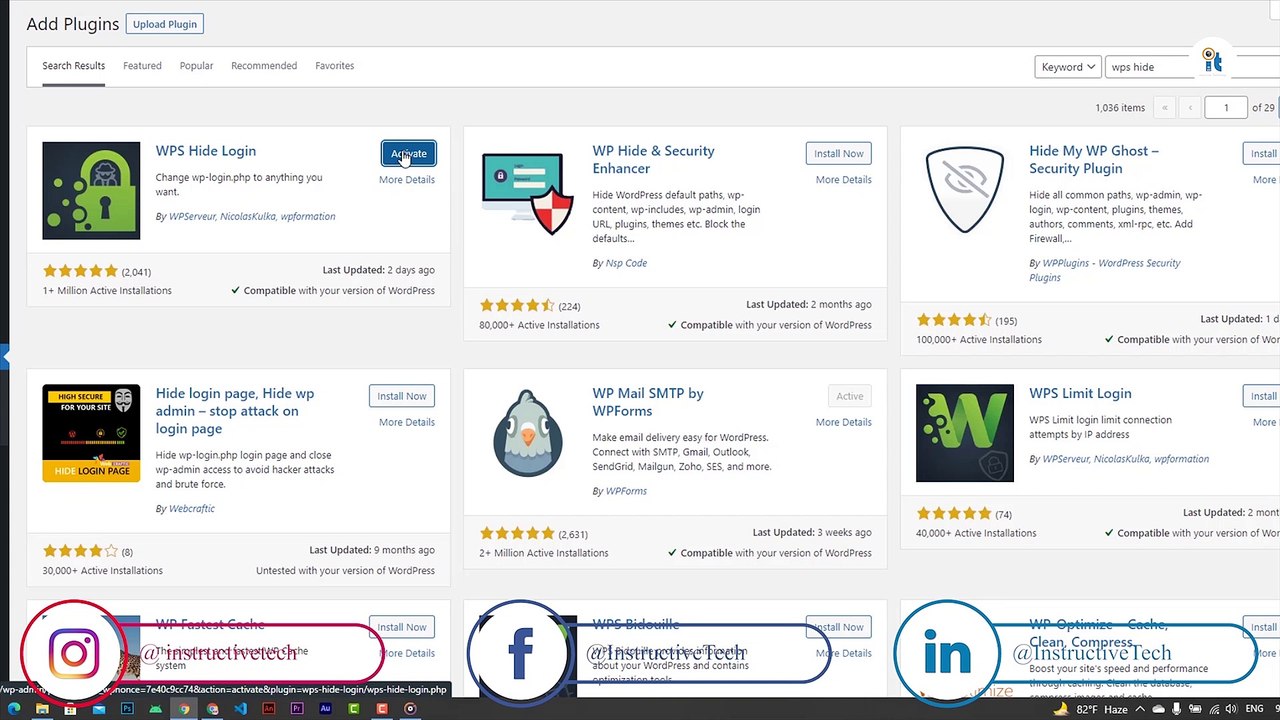This screenshot has height=720, width=1280.
Task: Click the Active button for WP Mail SMTP
Action: pyautogui.click(x=850, y=396)
